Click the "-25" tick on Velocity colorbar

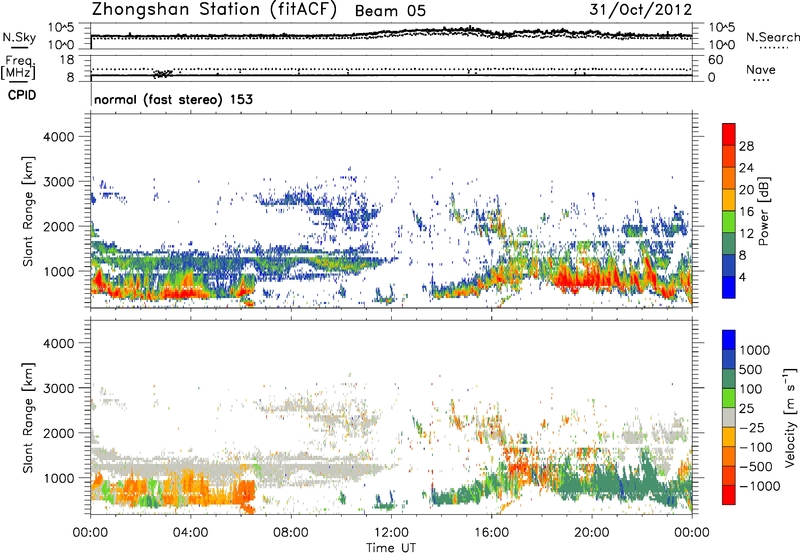click(752, 427)
